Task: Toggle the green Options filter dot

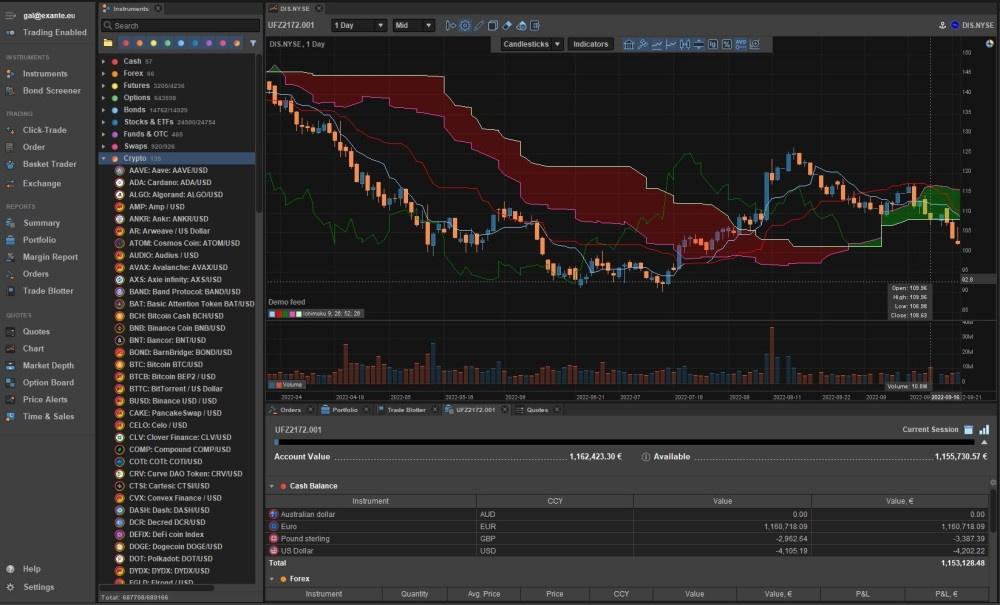Action: tap(167, 43)
